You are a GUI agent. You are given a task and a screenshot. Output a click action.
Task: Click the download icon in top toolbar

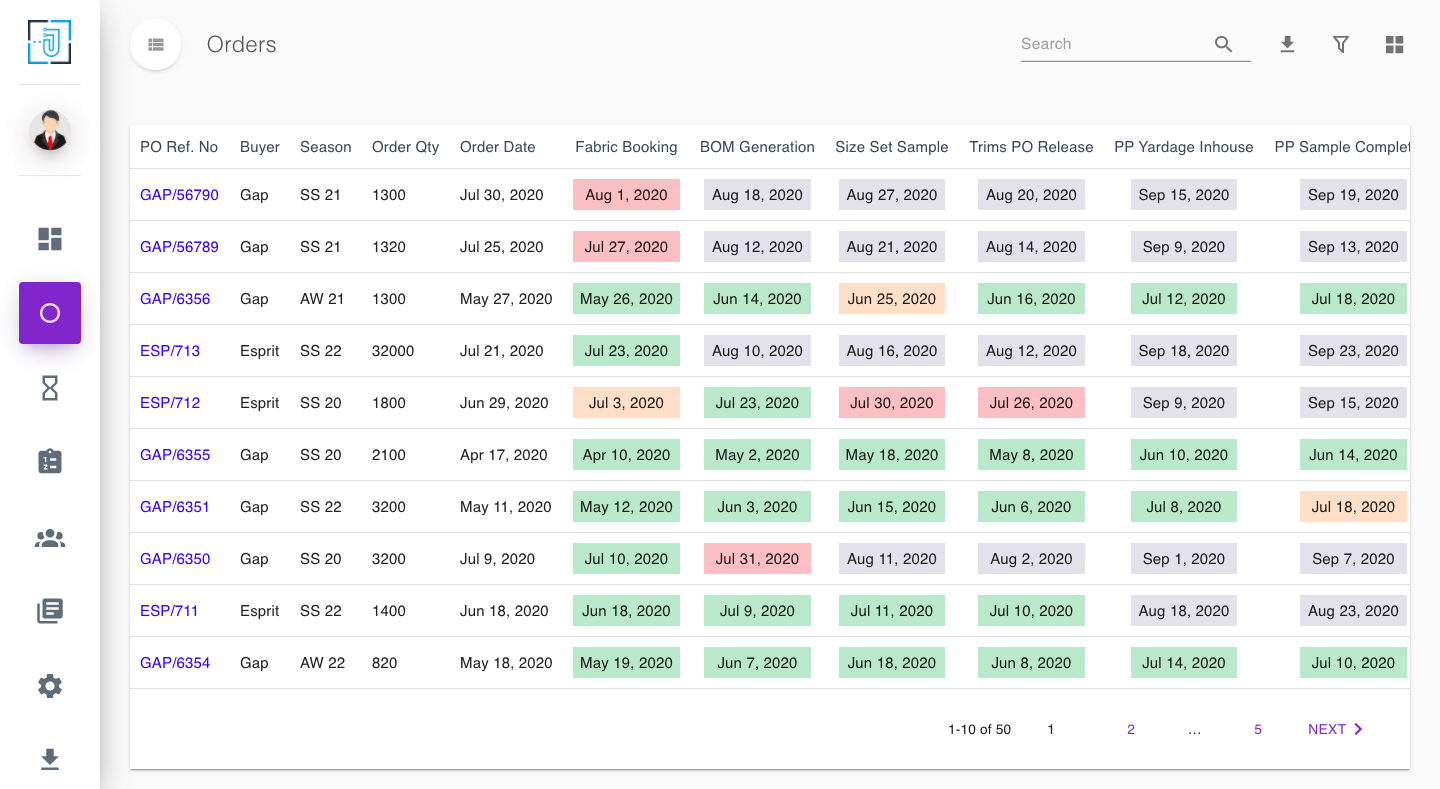1288,44
